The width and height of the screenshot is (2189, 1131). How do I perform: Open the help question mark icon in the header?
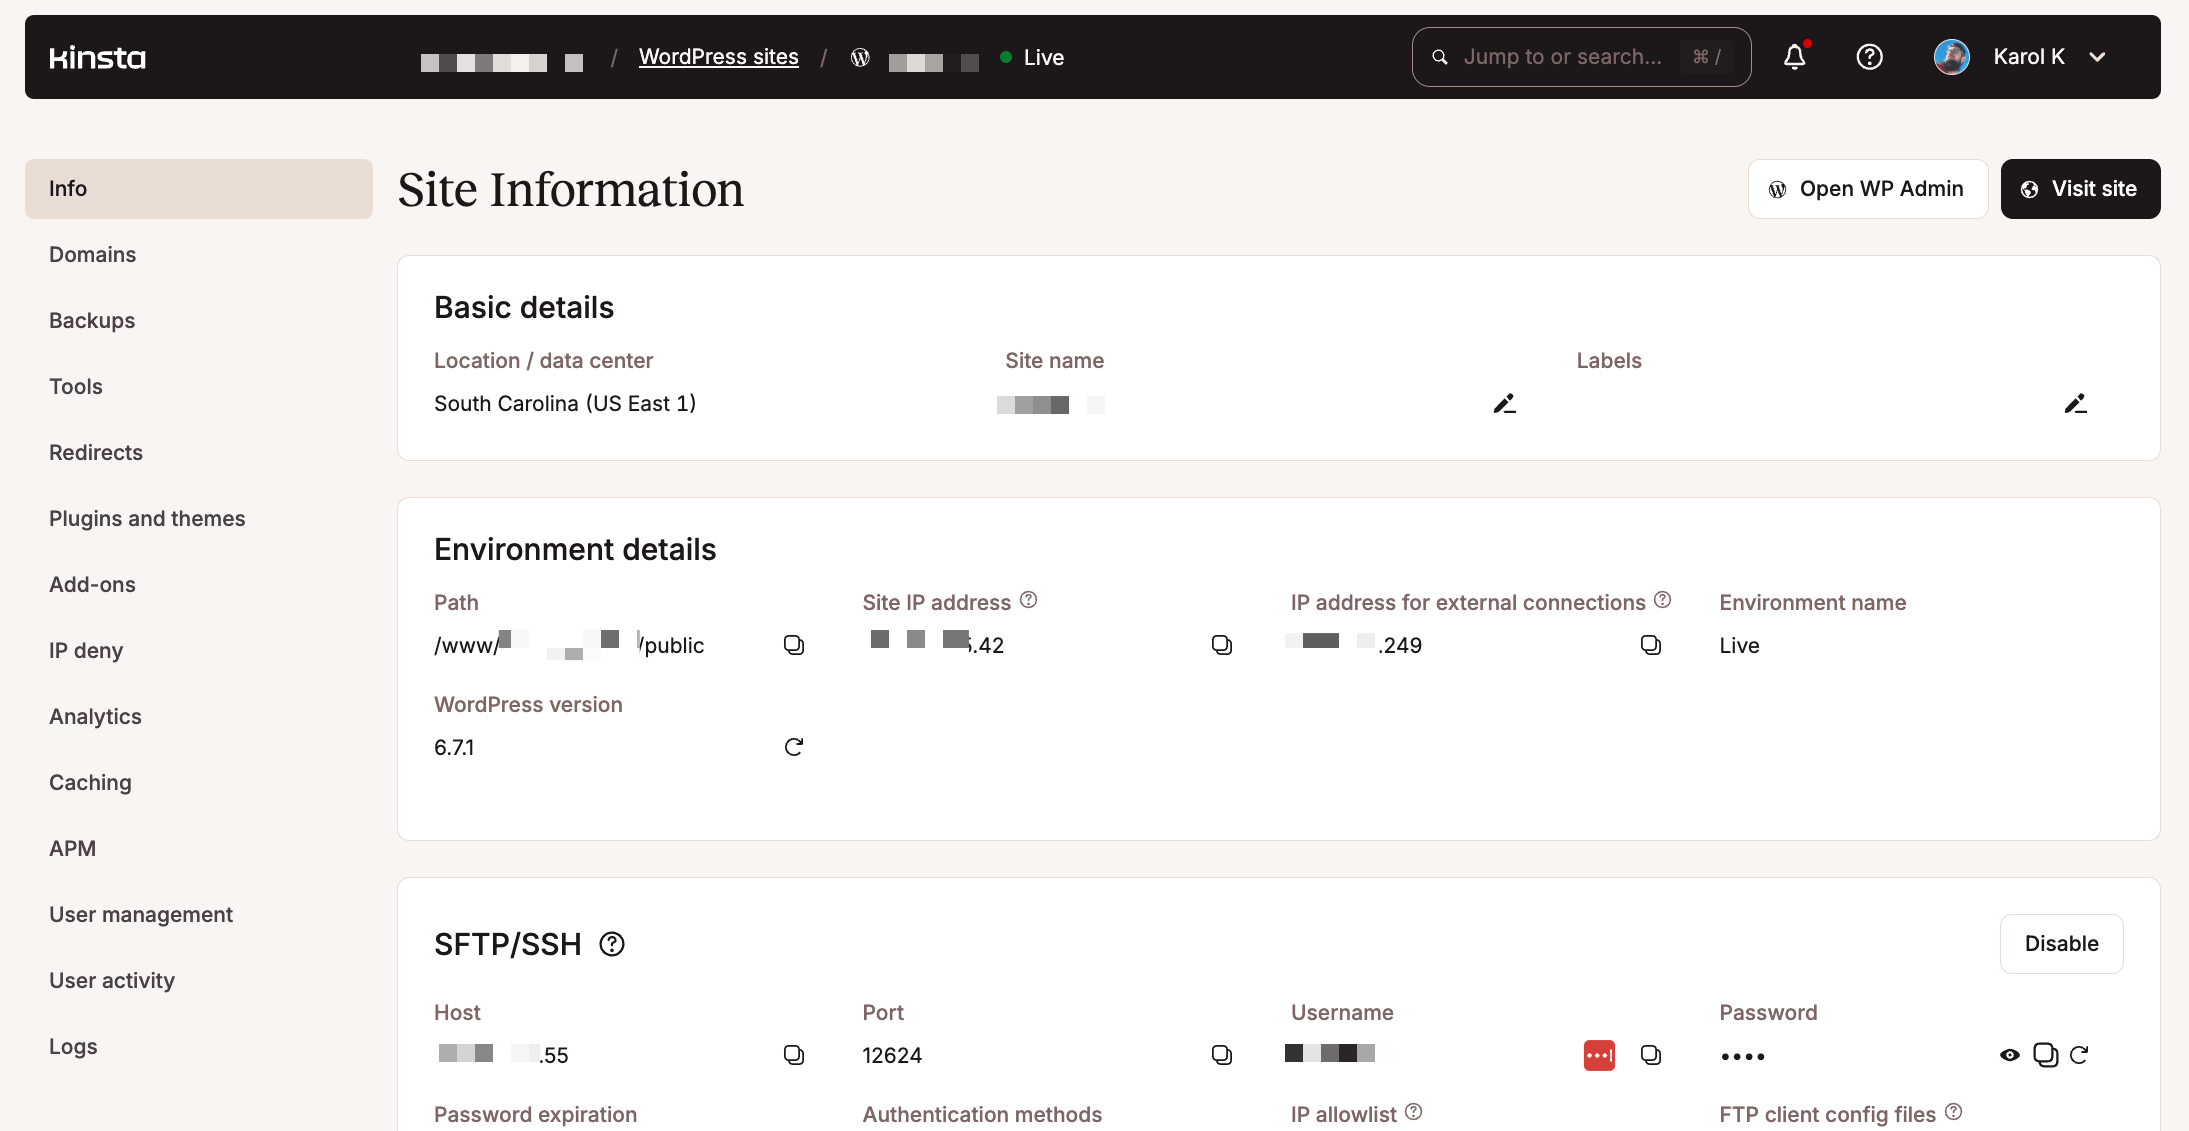[x=1869, y=57]
